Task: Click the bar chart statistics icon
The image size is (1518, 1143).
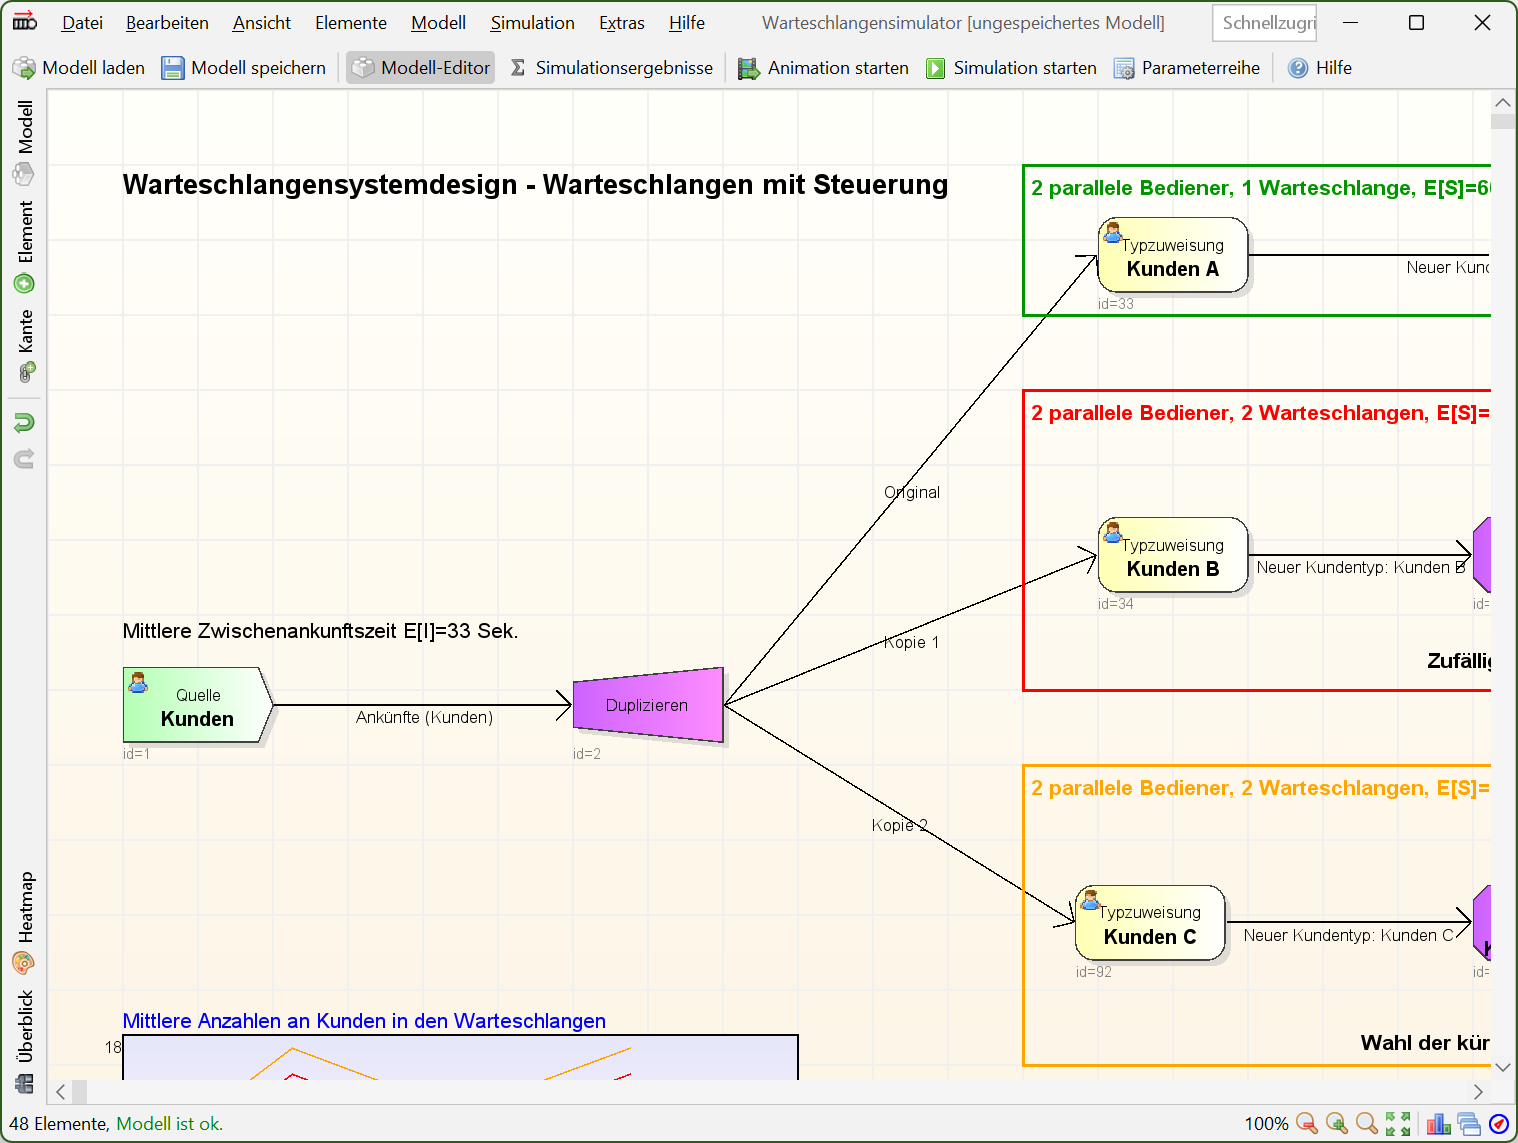Action: (1439, 1124)
